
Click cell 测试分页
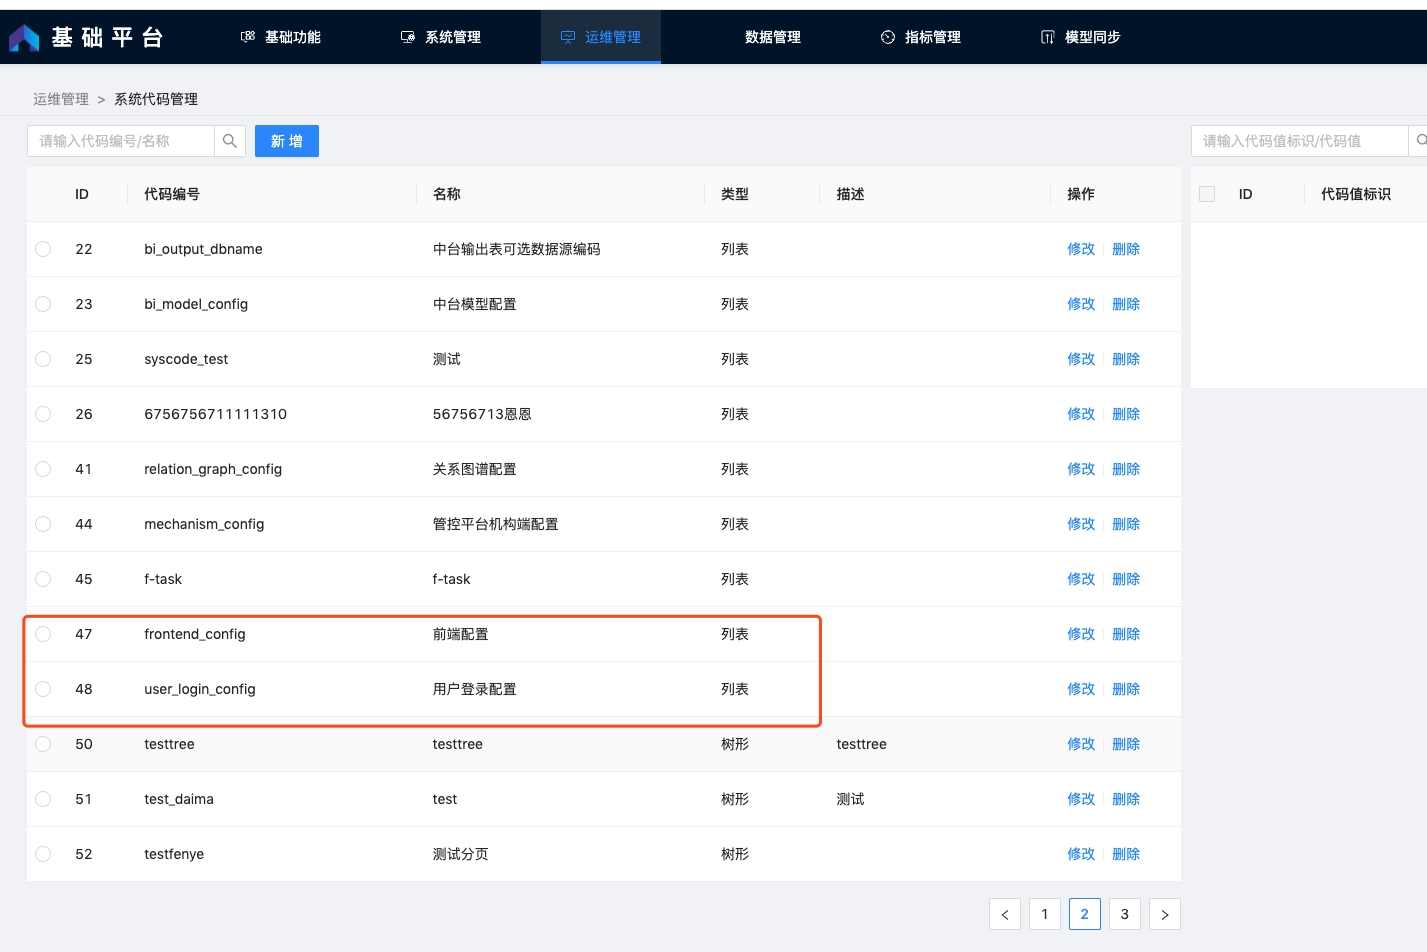click(x=461, y=854)
